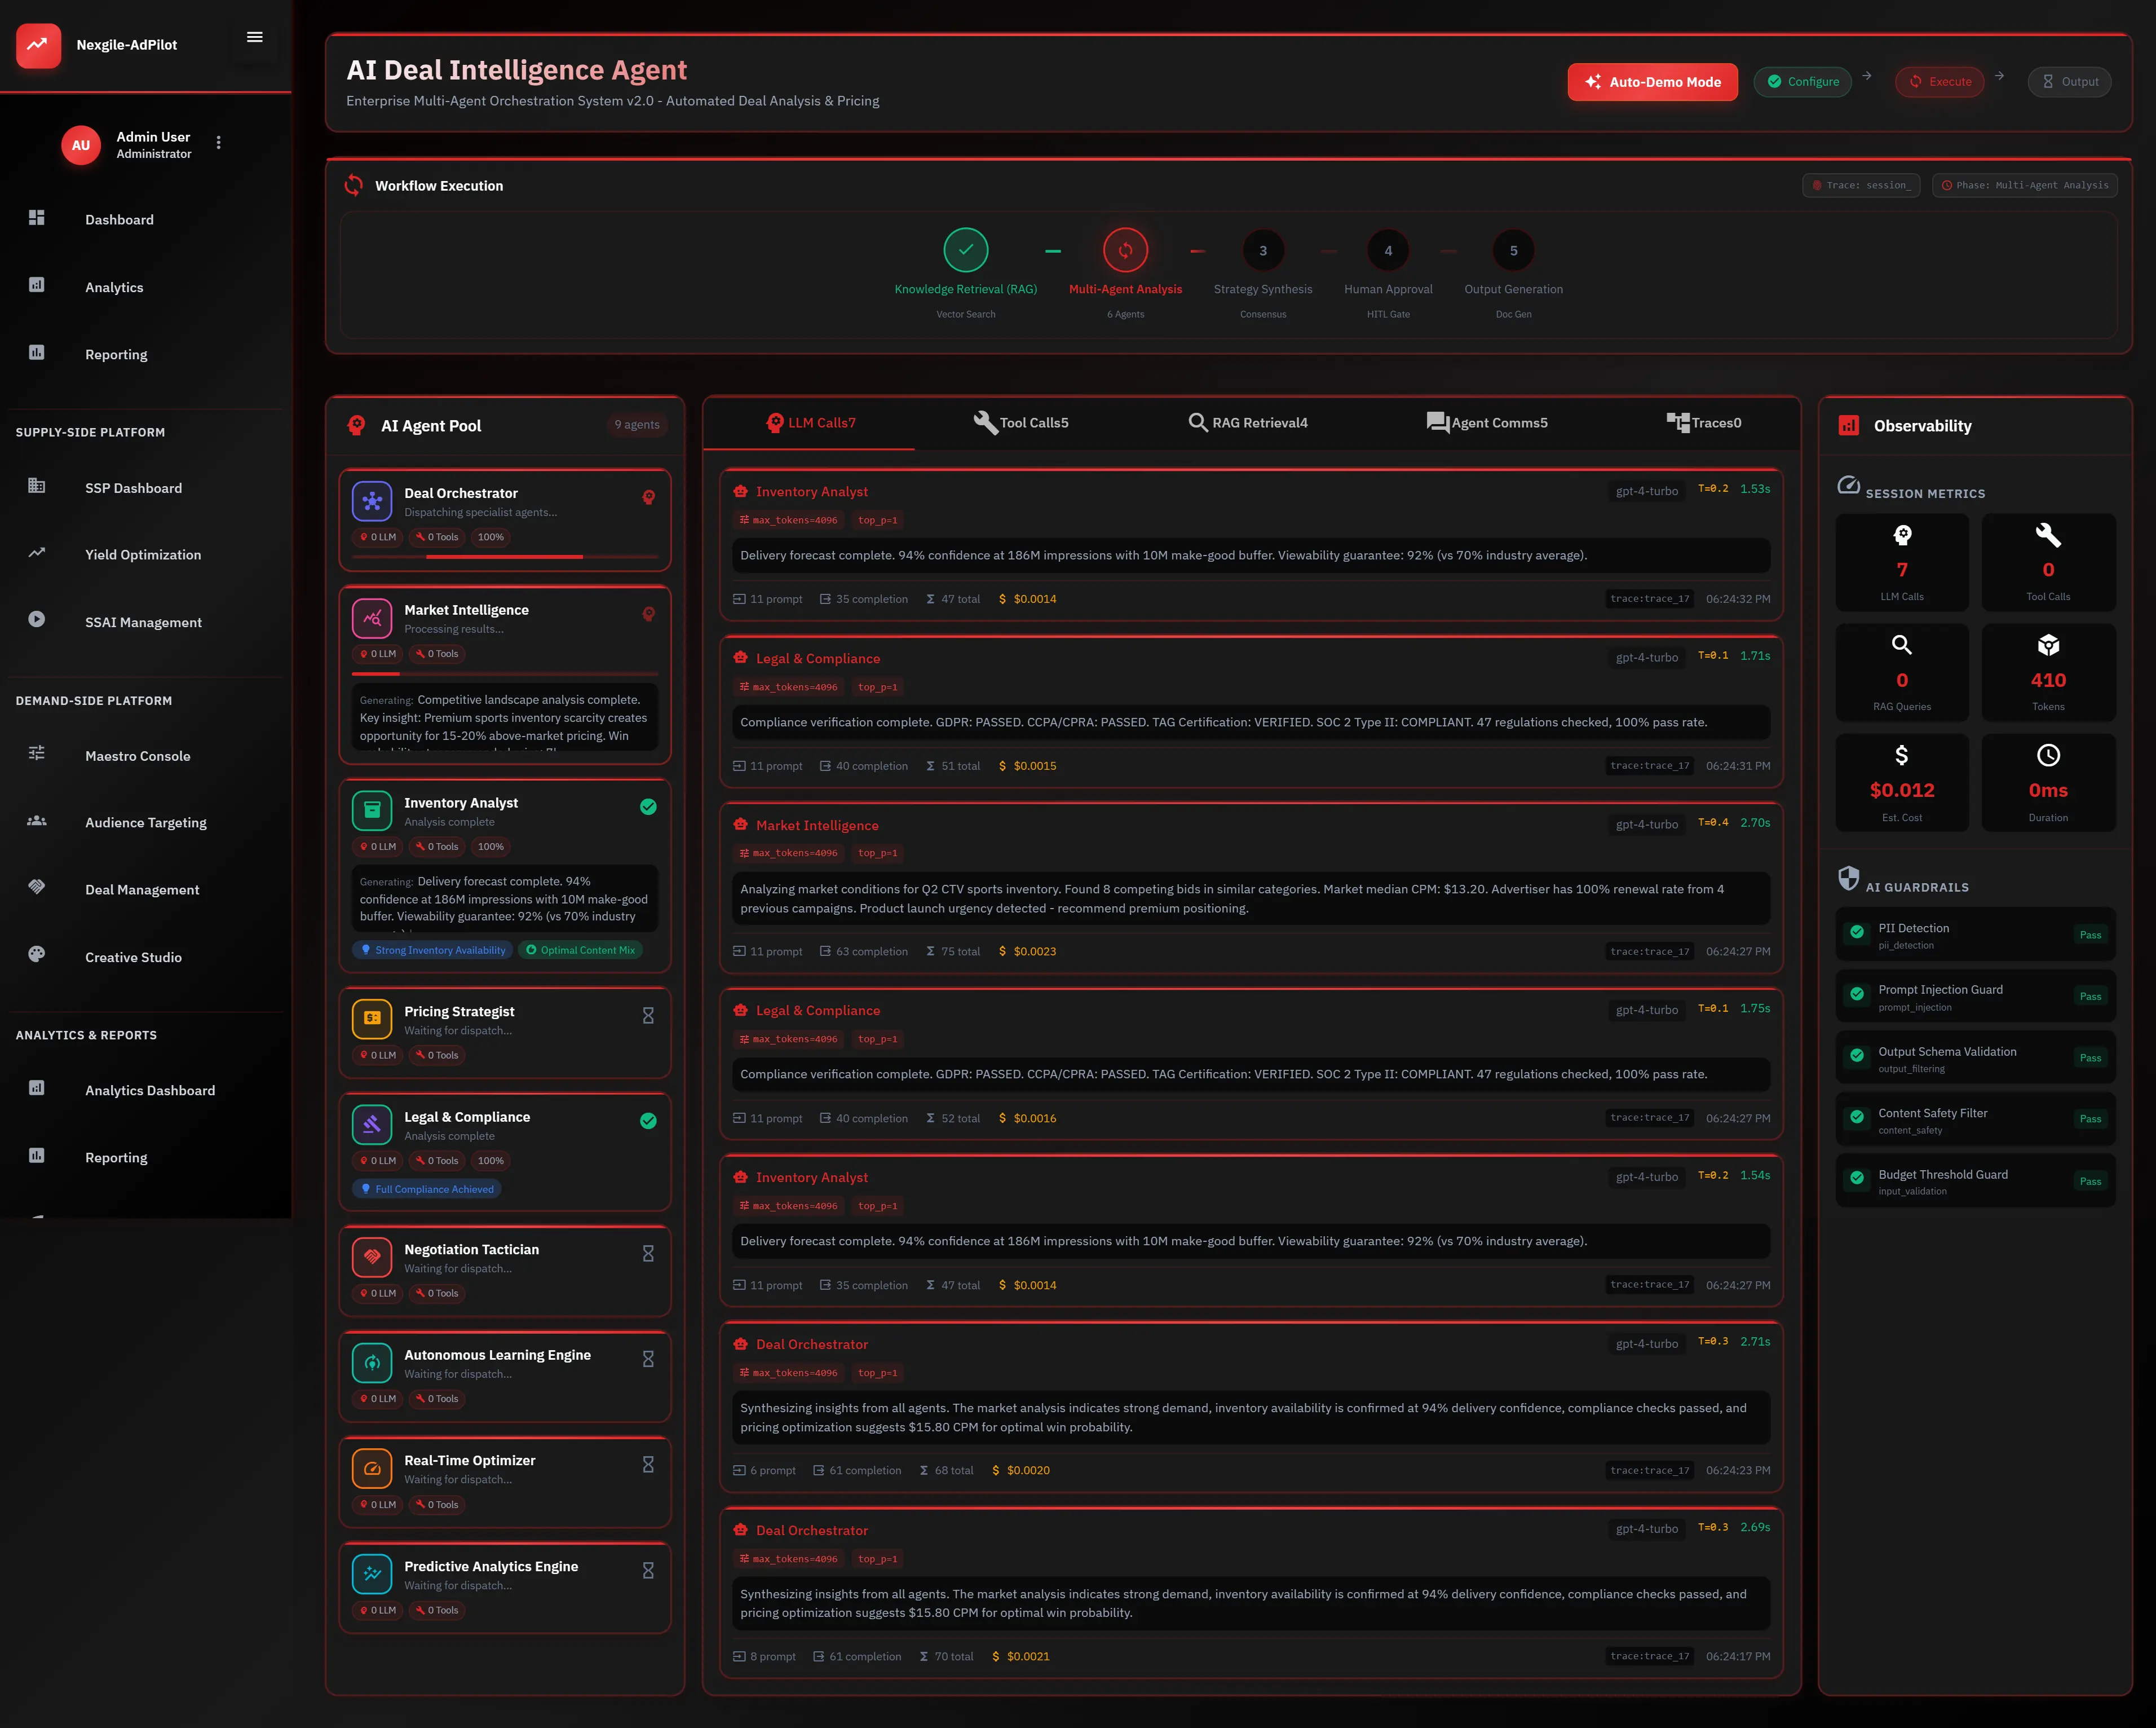This screenshot has height=1728, width=2156.
Task: Click the Nexgile-AdPilot logo
Action: (x=38, y=45)
